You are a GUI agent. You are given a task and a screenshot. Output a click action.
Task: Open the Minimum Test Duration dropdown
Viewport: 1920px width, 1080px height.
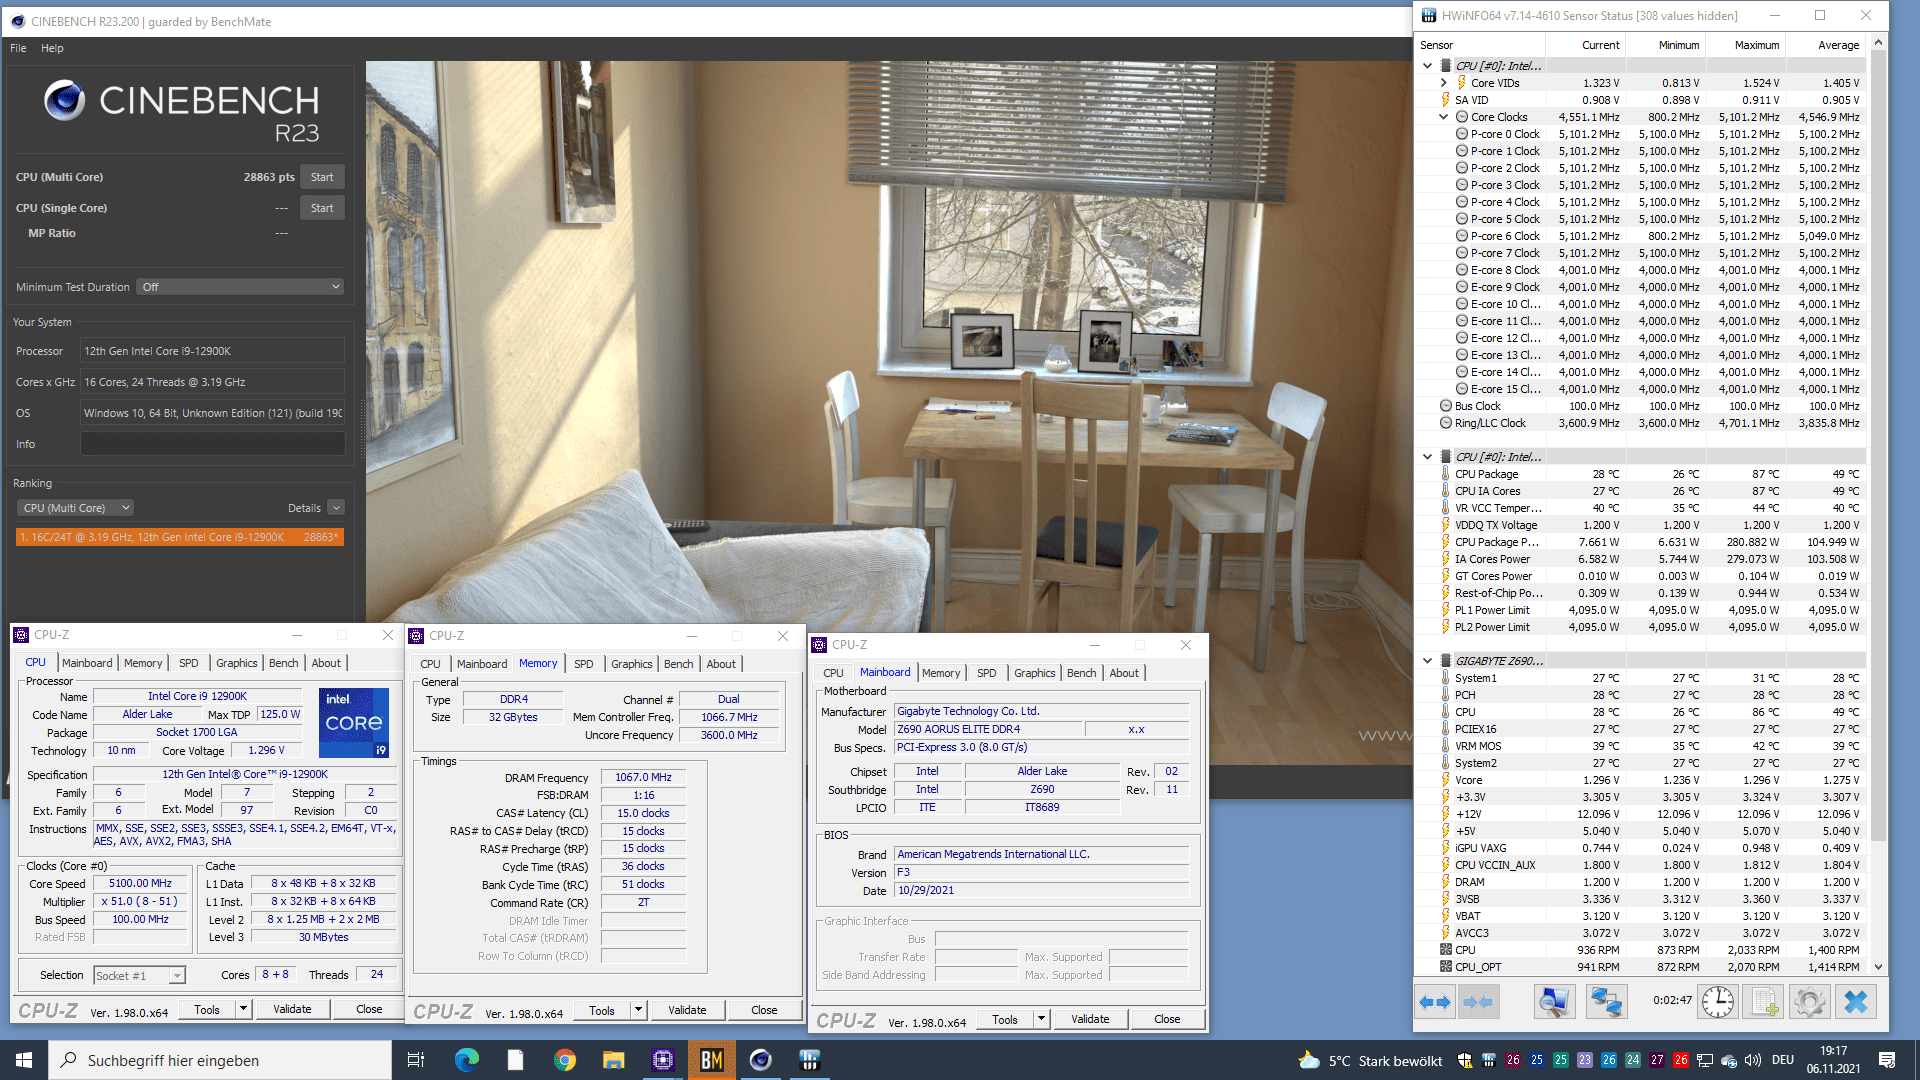[240, 287]
